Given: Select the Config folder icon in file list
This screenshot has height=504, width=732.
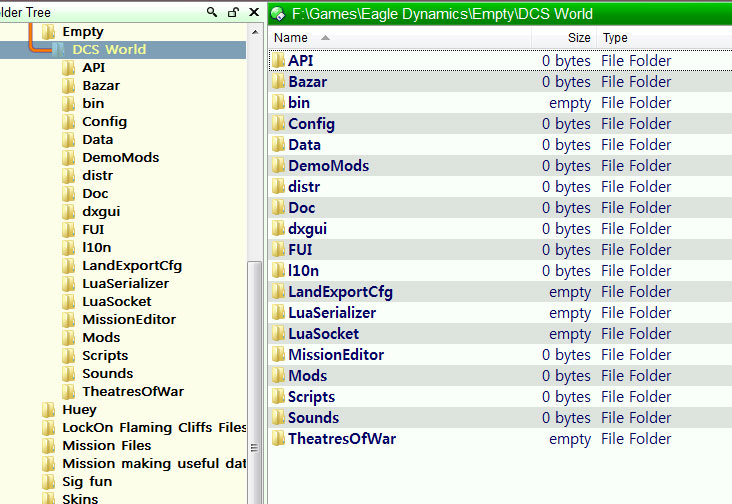Looking at the screenshot, I should pyautogui.click(x=278, y=124).
